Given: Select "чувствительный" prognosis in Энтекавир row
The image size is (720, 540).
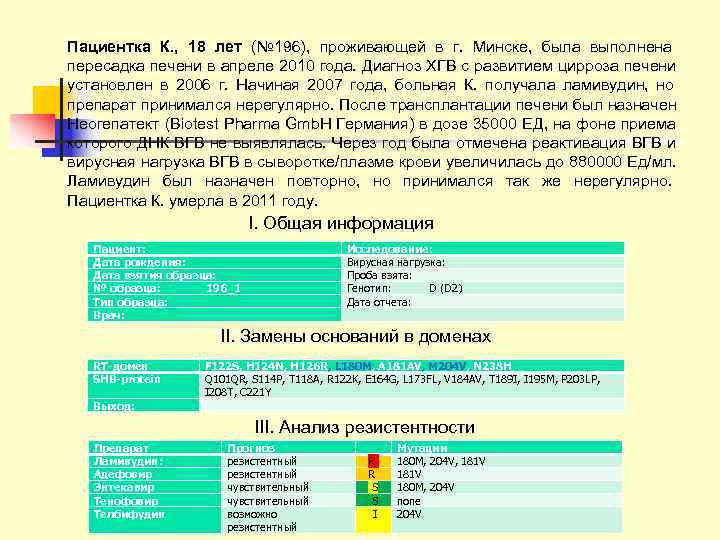Looking at the screenshot, I should tap(268, 487).
